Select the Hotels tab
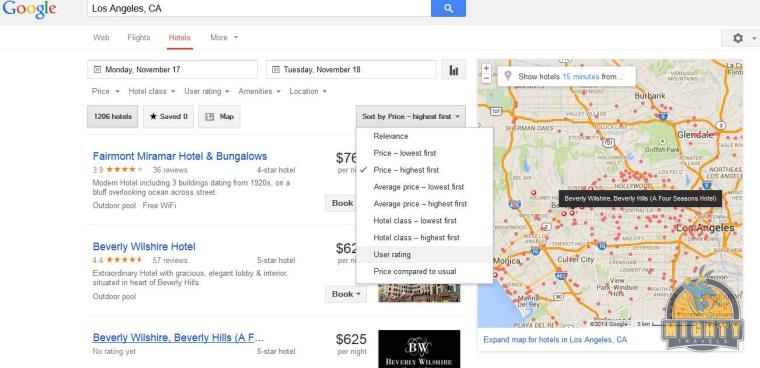Viewport: 760px width, 368px height. [x=179, y=37]
